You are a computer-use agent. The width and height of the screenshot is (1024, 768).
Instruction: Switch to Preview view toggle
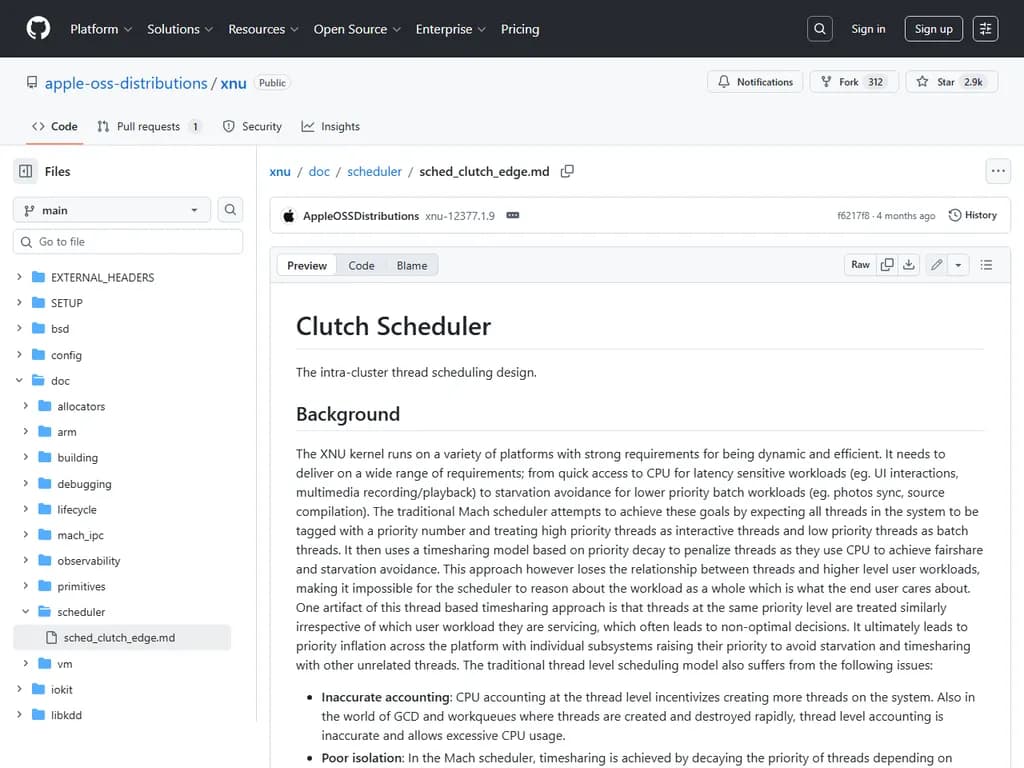tap(307, 265)
